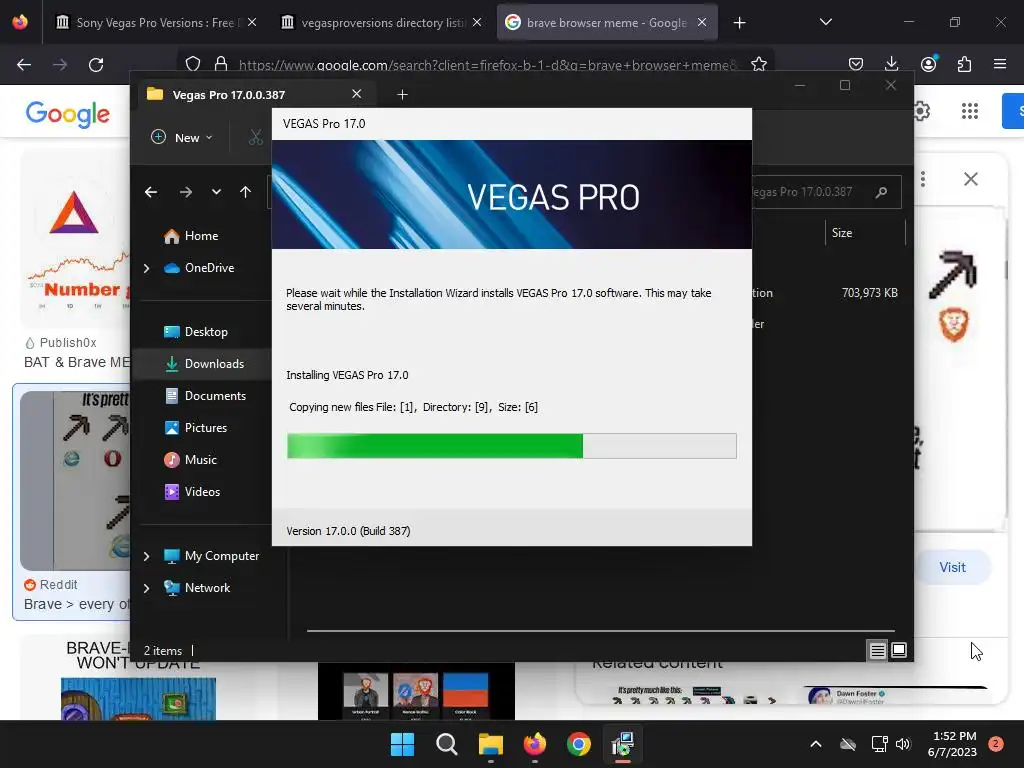Open the Firefox account icon
This screenshot has width=1024, height=768.
(928, 64)
